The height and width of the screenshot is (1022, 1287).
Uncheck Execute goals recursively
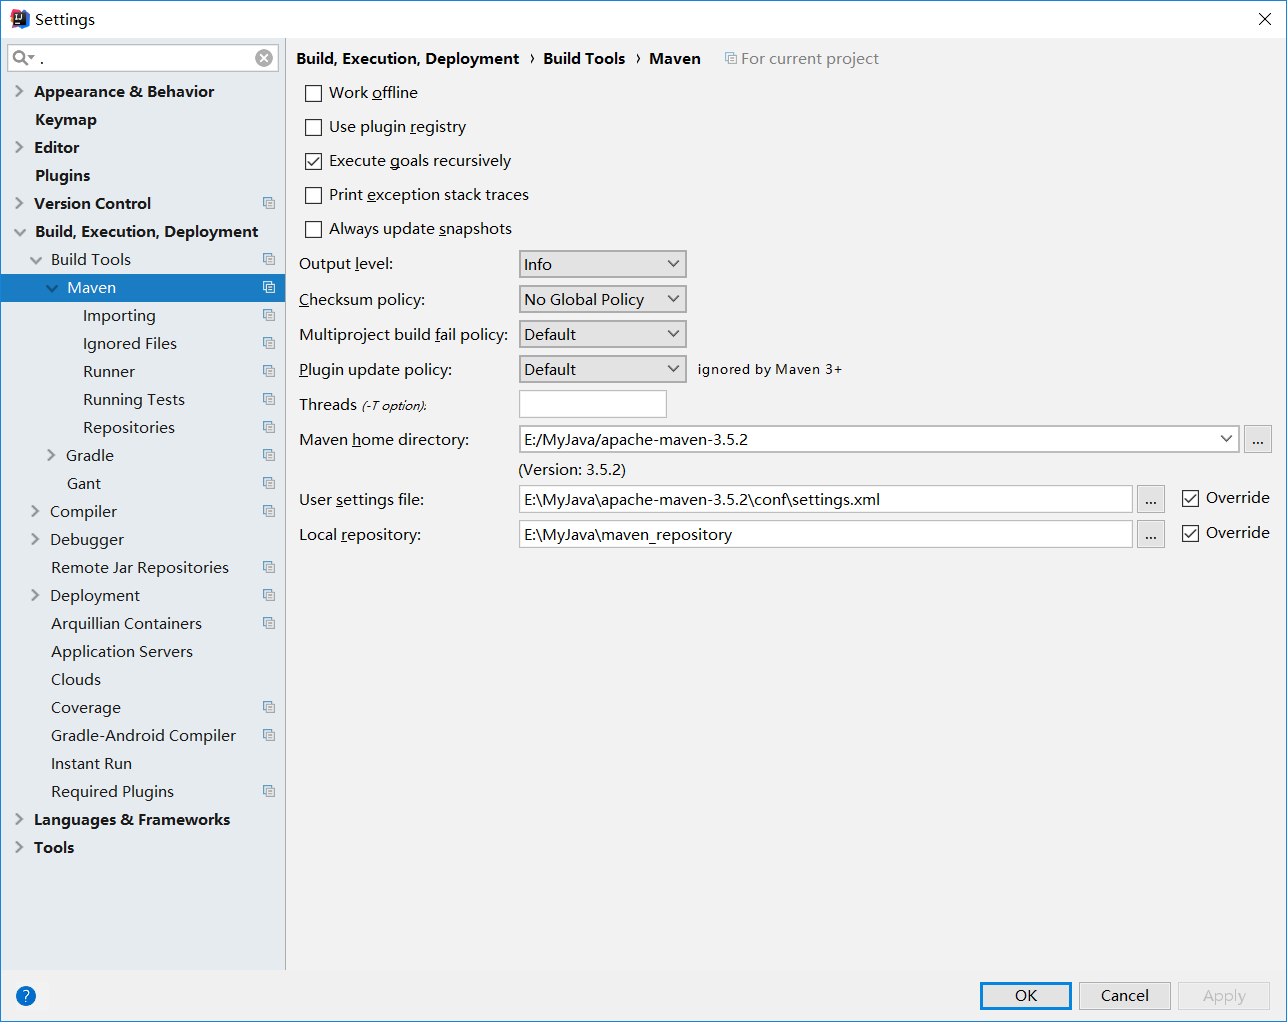coord(313,161)
